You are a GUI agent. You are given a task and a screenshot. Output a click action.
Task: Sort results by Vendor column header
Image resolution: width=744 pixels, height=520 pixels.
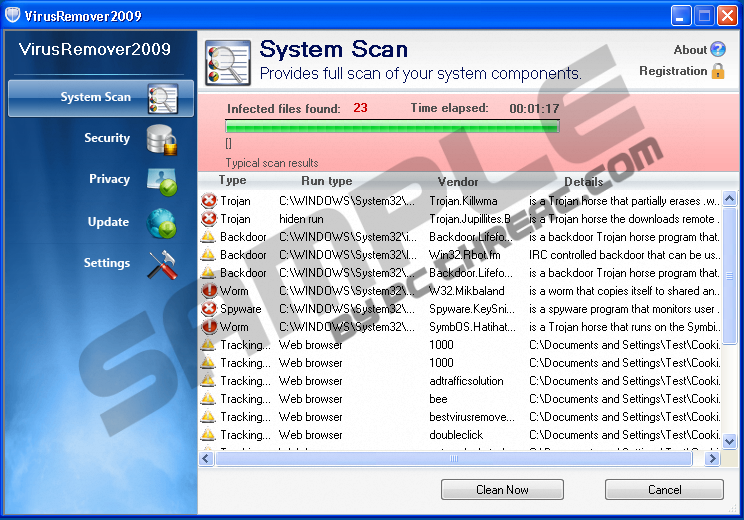pyautogui.click(x=458, y=182)
